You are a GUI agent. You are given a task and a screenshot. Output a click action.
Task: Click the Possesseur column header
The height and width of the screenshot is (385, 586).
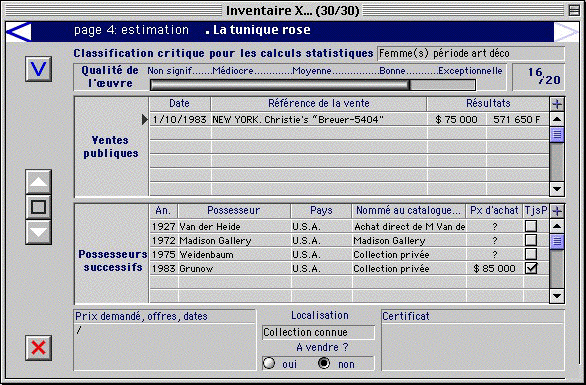[234, 211]
